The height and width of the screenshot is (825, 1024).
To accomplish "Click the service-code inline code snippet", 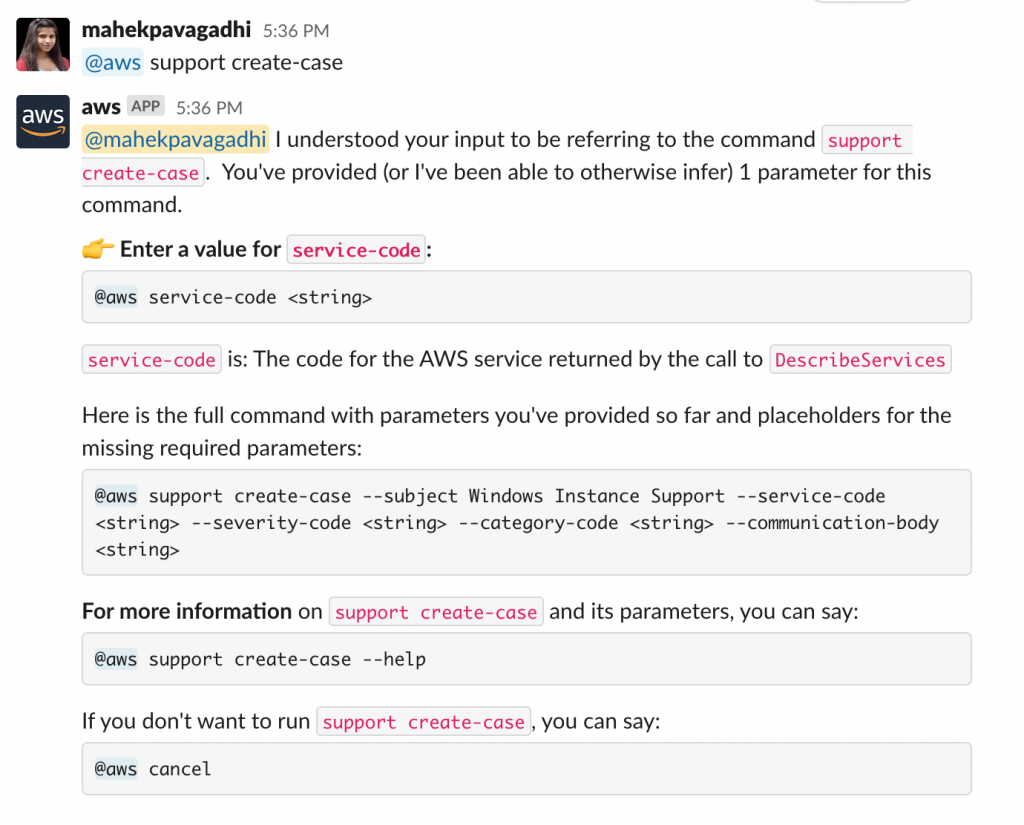I will click(355, 250).
